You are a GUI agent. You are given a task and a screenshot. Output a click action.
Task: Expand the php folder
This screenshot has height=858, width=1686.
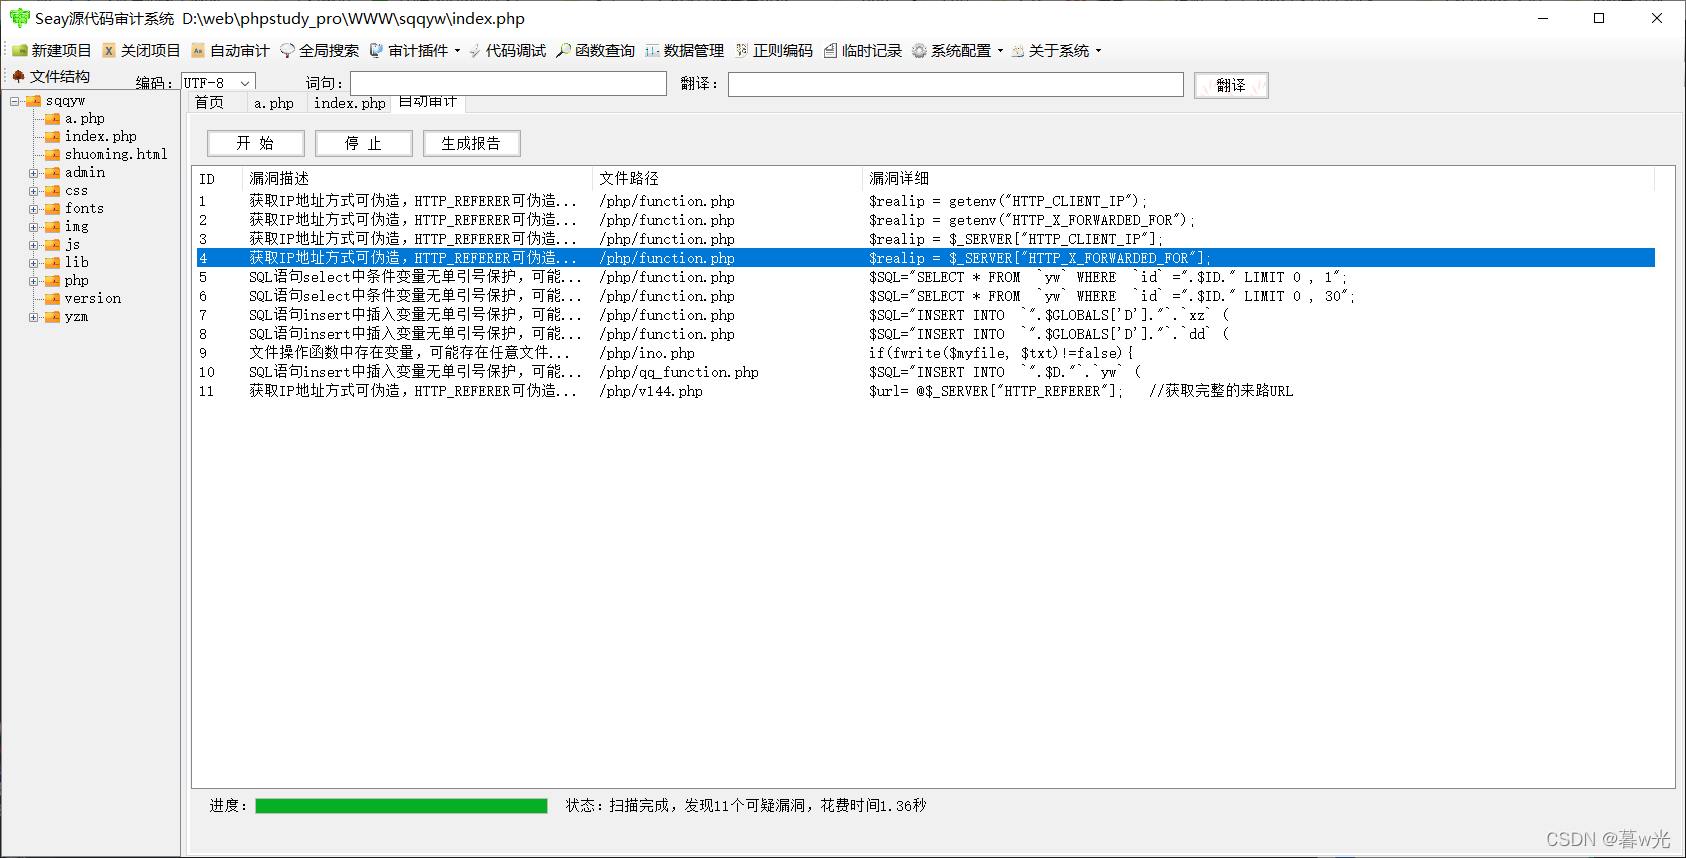[x=34, y=281]
